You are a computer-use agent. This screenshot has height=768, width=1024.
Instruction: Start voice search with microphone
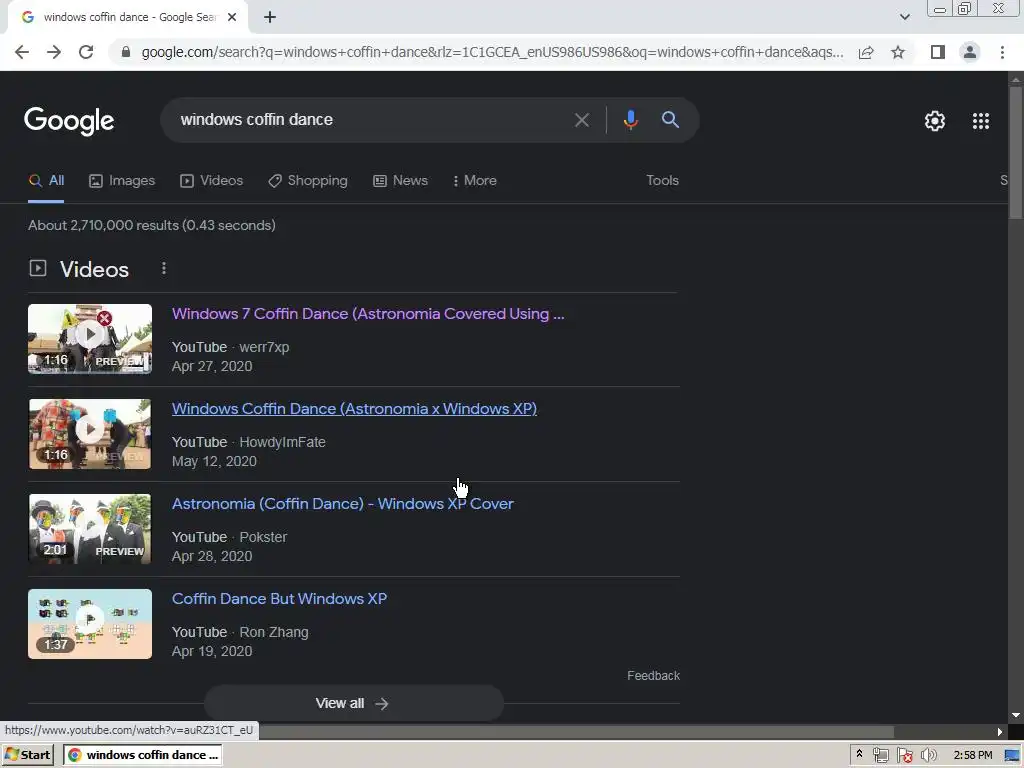tap(630, 120)
